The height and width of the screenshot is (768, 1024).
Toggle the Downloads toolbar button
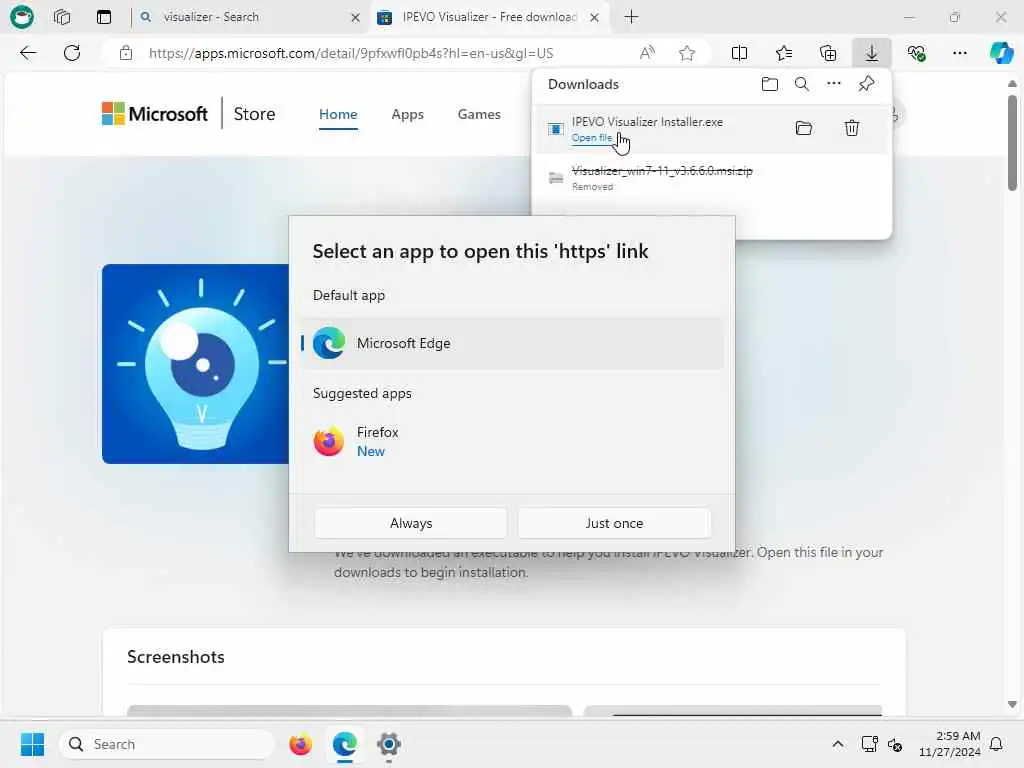coord(871,53)
